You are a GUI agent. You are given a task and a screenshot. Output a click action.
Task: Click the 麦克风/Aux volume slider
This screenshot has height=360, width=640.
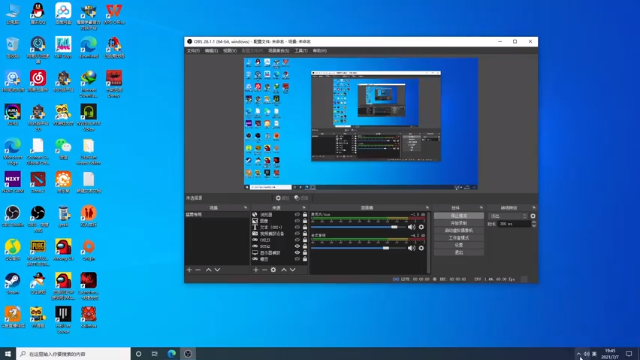(x=358, y=227)
